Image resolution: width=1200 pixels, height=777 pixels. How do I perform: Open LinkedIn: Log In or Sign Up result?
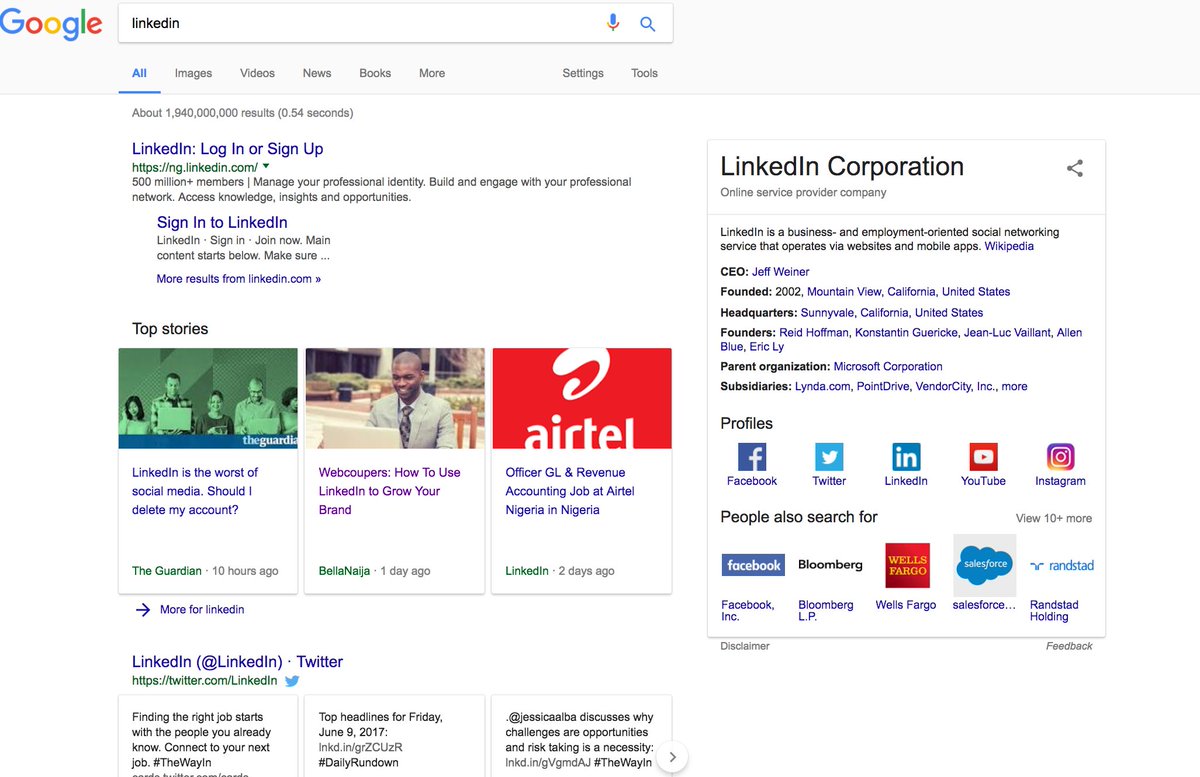[x=227, y=149]
